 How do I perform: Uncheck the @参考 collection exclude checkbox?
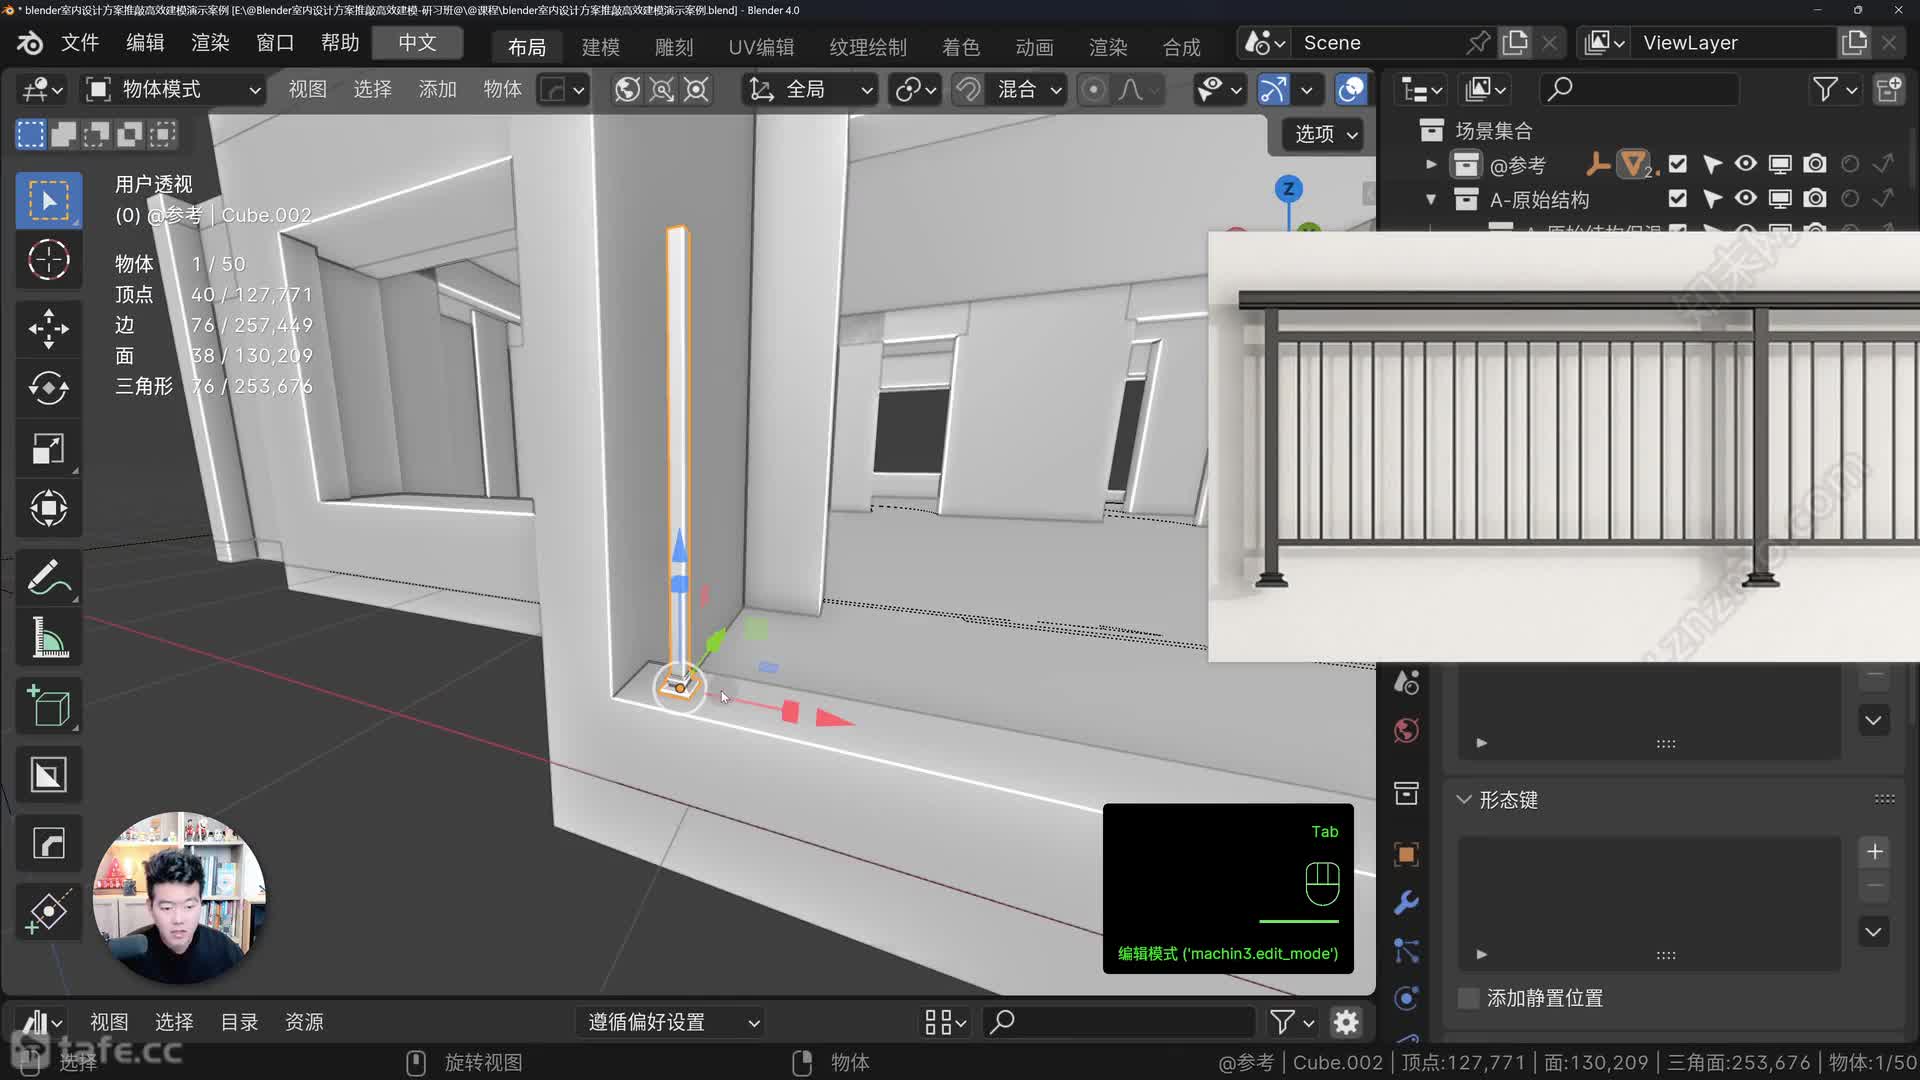pyautogui.click(x=1677, y=164)
